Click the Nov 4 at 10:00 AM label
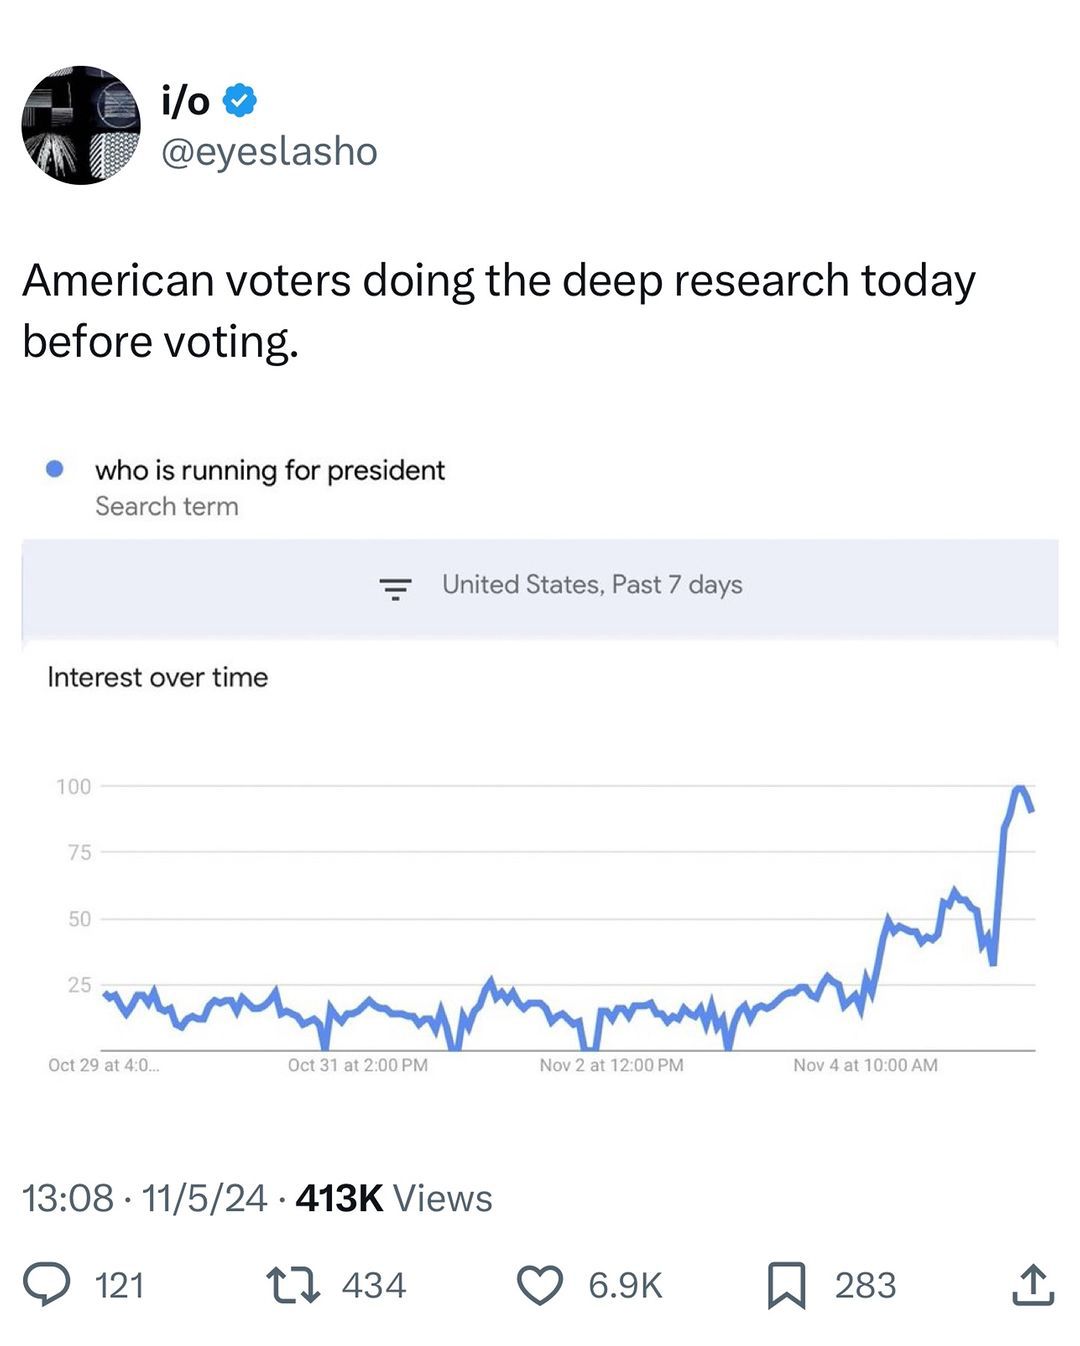 865,1065
